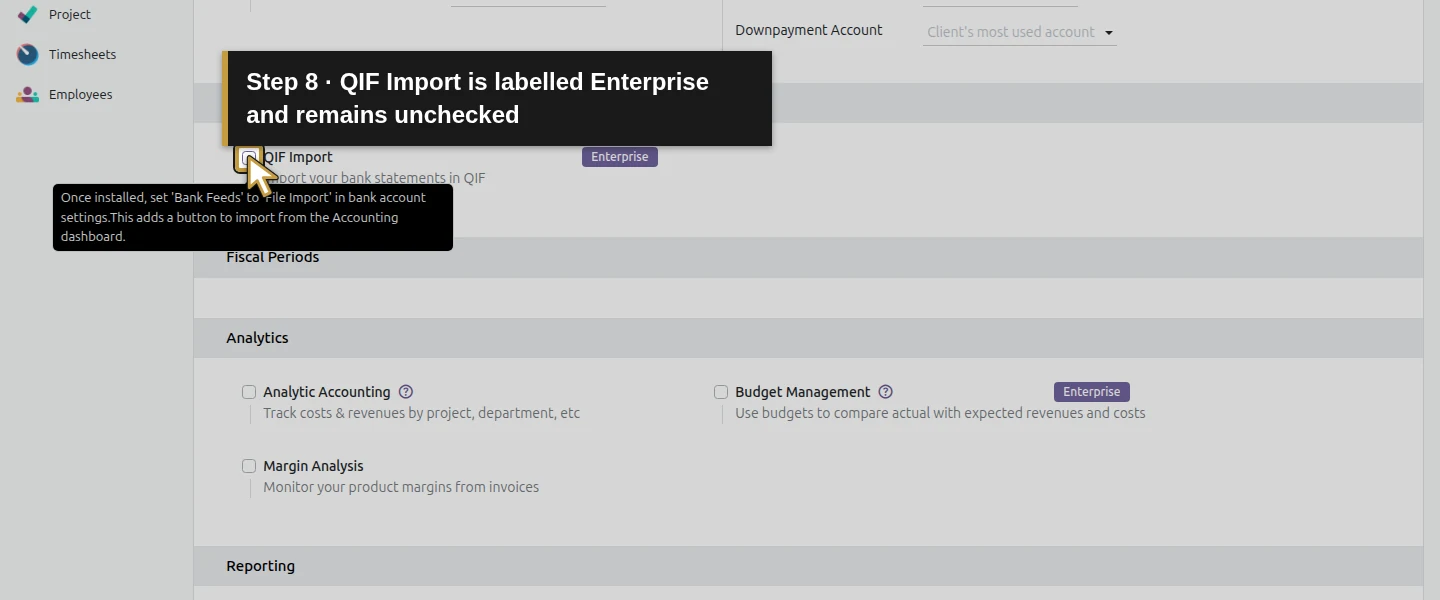The height and width of the screenshot is (600, 1440).
Task: Click the Margin Analysis label
Action: coord(313,466)
